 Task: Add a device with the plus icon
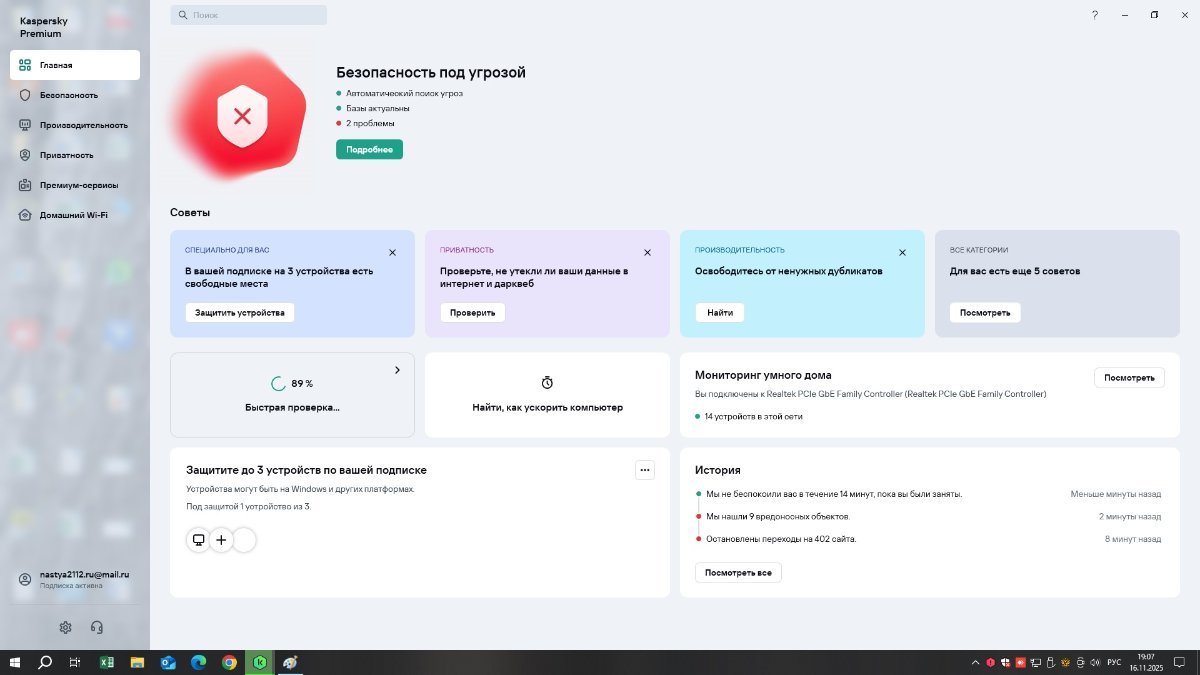click(x=221, y=540)
